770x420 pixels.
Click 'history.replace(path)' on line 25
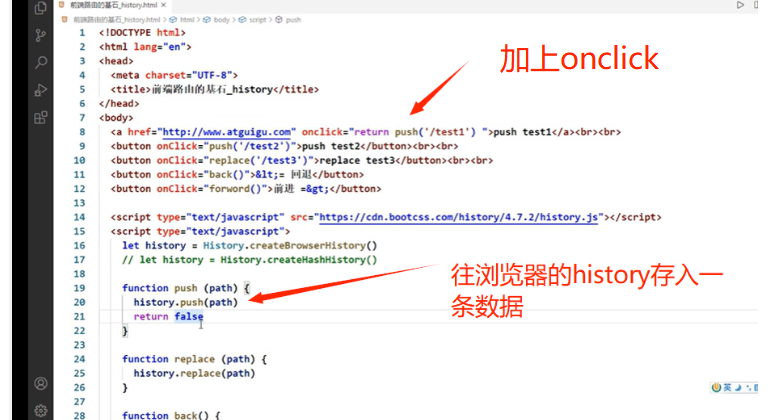[x=194, y=373]
